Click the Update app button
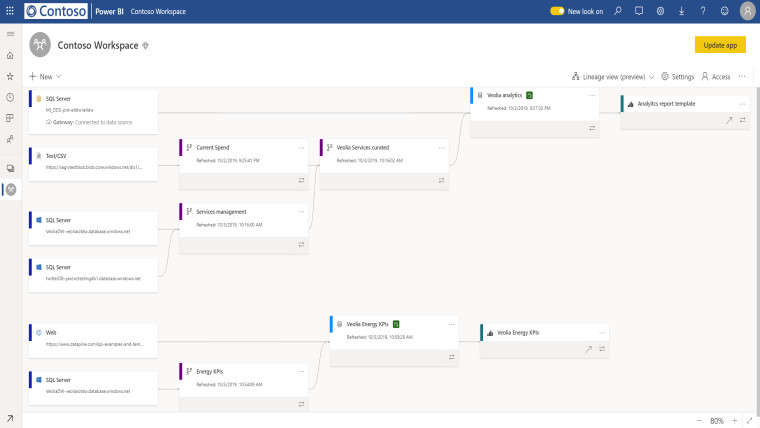The width and height of the screenshot is (760, 428). click(720, 45)
